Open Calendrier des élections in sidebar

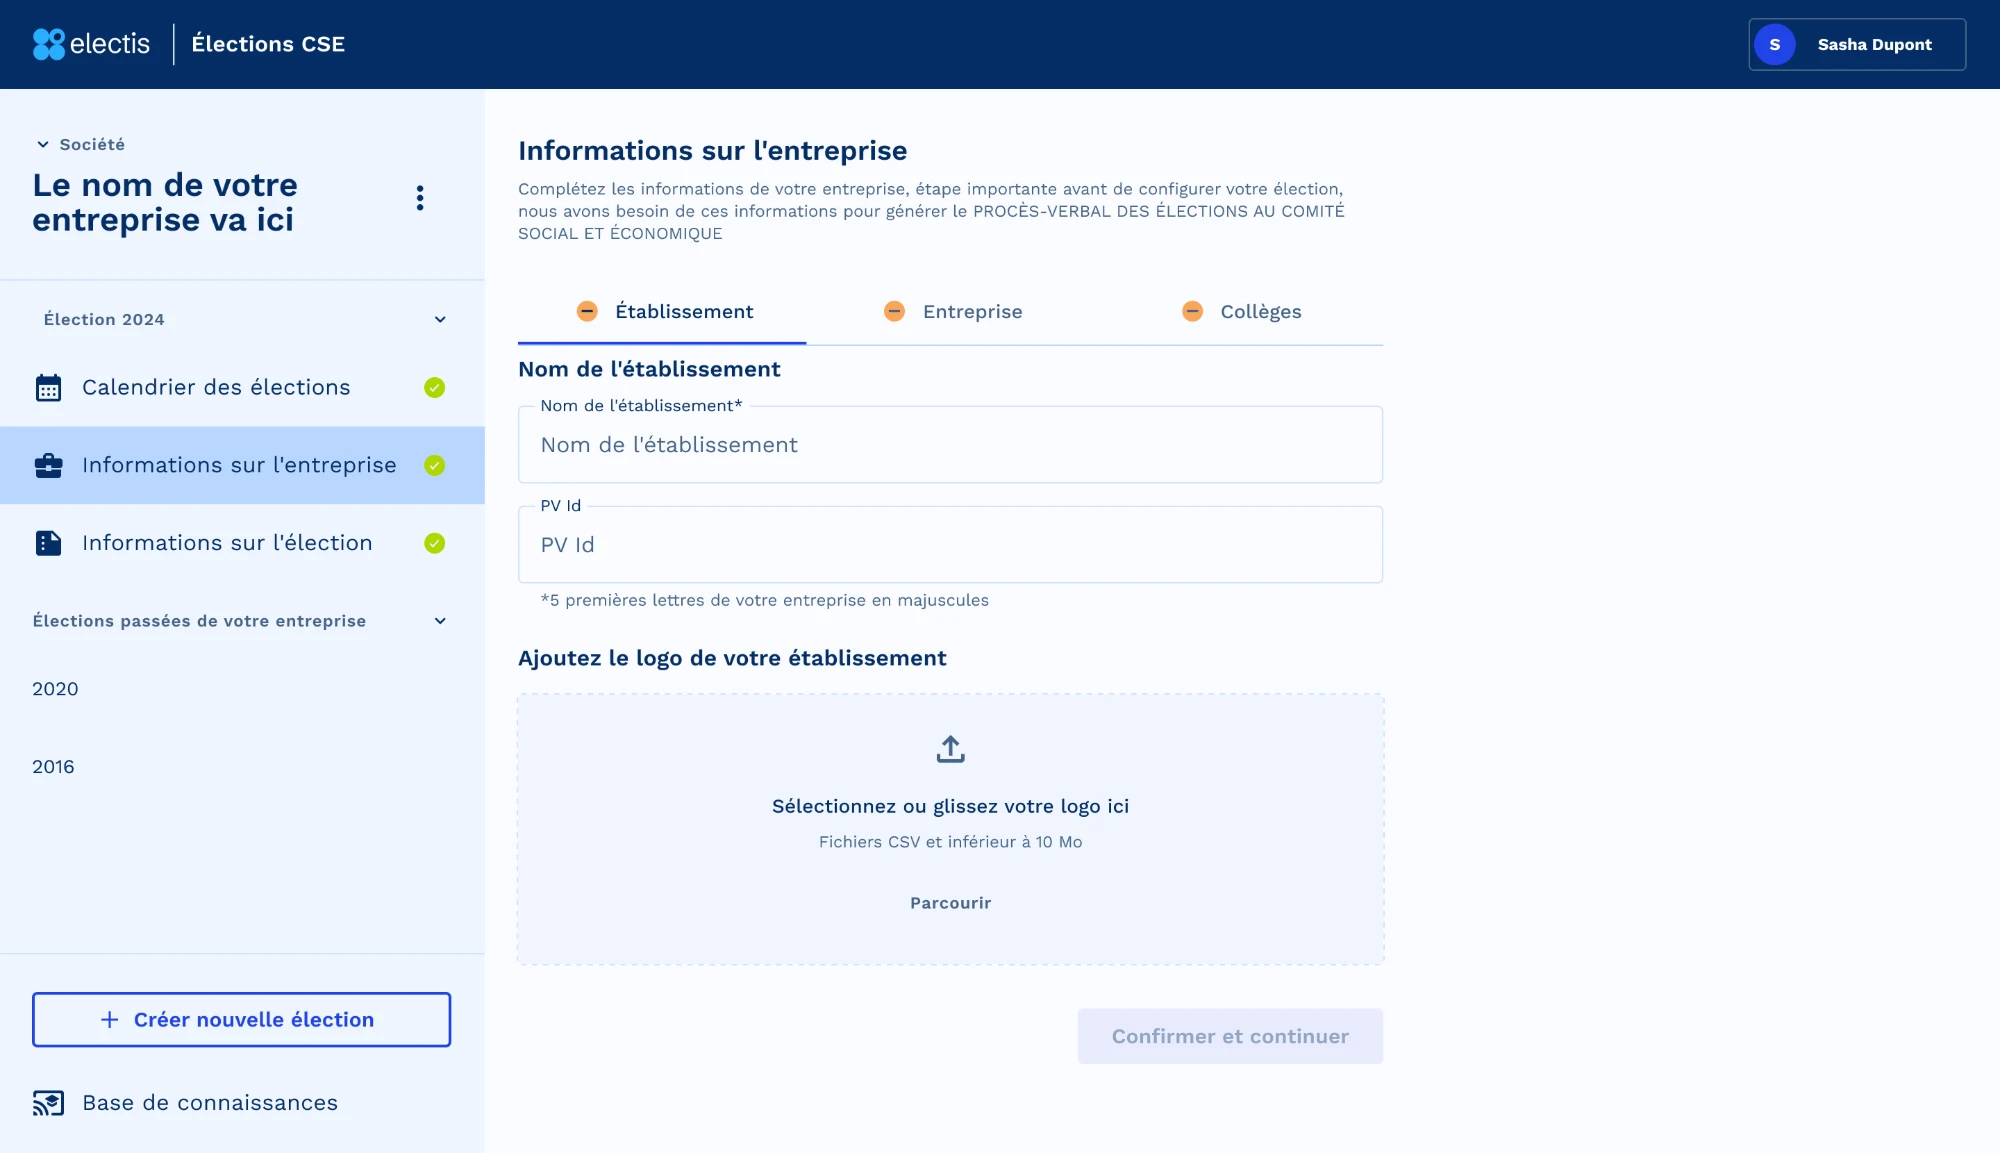(x=242, y=388)
